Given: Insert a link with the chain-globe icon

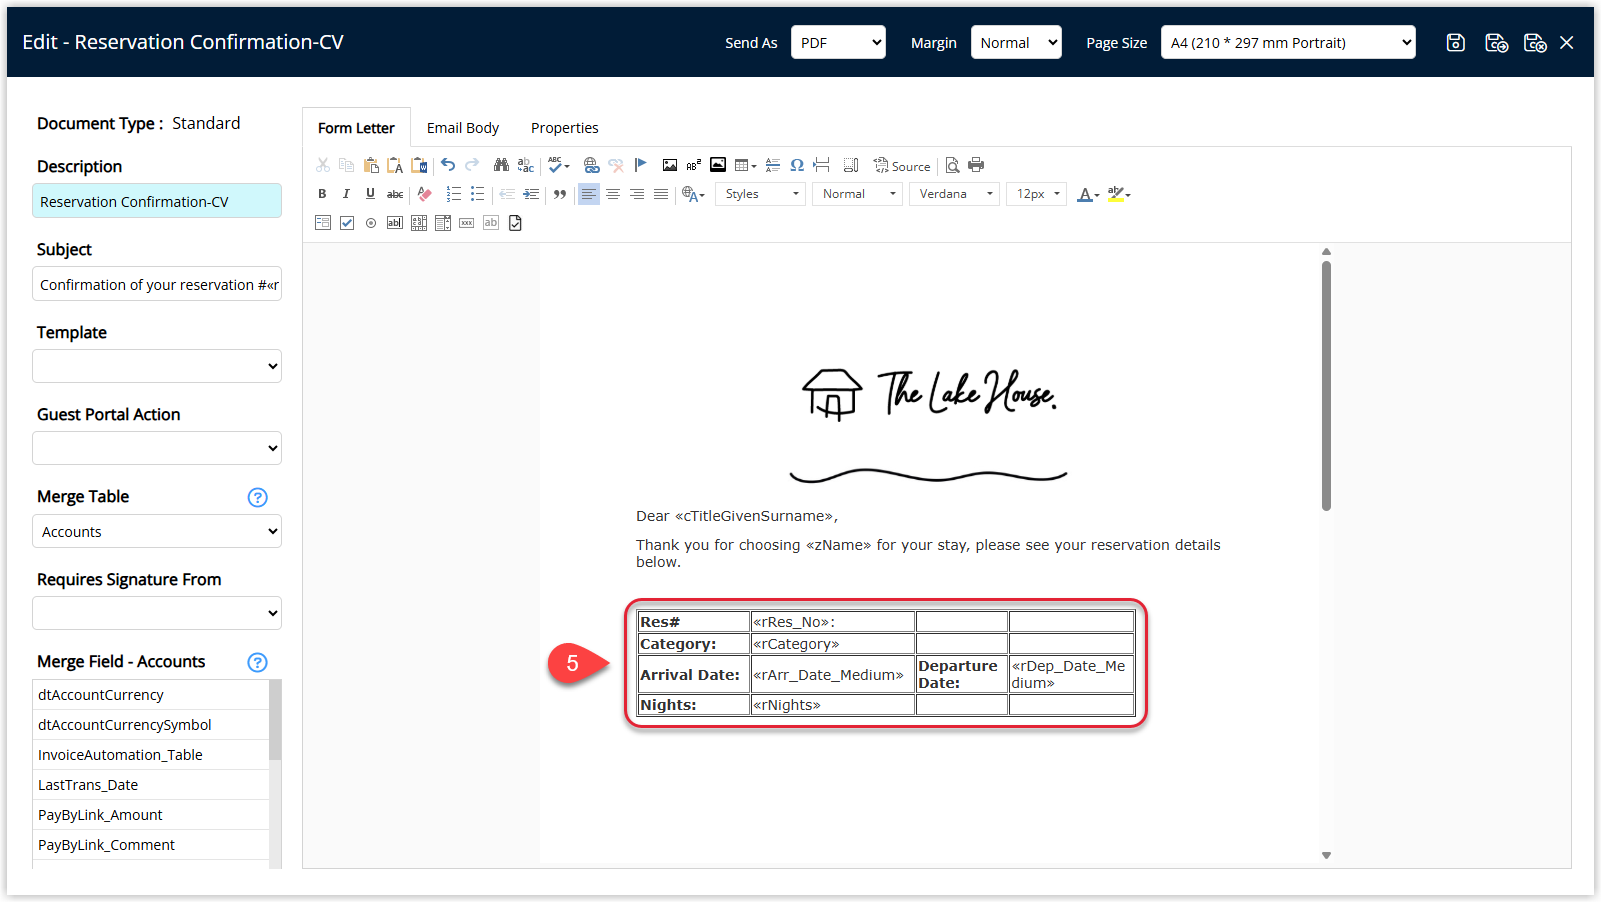Looking at the screenshot, I should (x=591, y=165).
